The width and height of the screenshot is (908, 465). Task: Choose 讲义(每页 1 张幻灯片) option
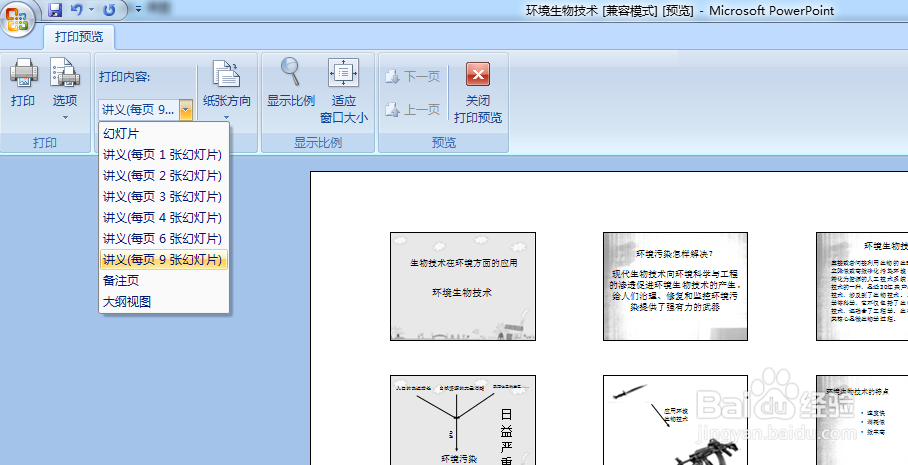[x=164, y=155]
